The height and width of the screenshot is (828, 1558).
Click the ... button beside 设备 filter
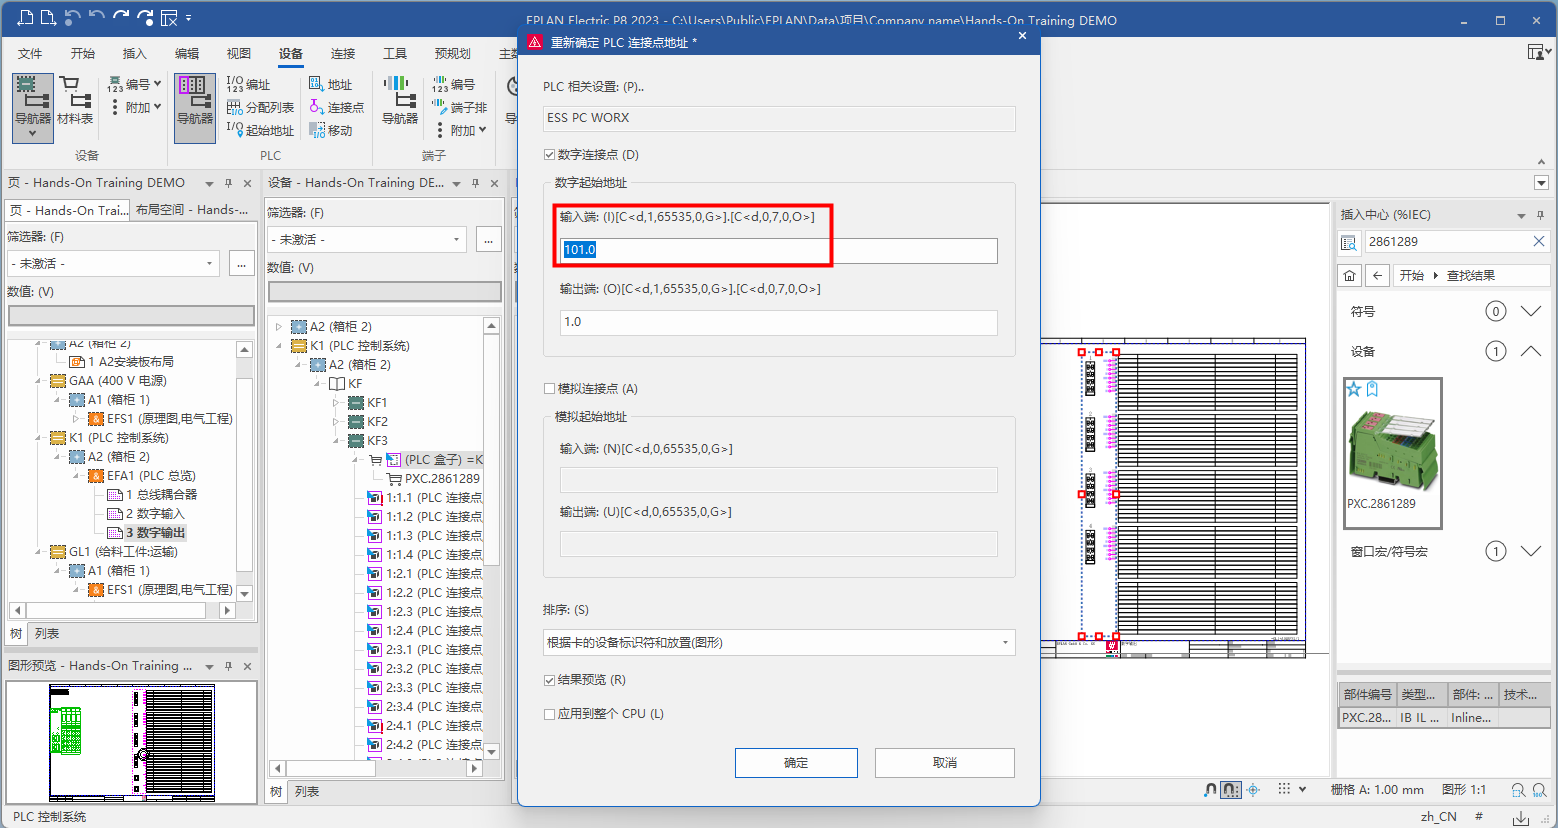tap(489, 239)
